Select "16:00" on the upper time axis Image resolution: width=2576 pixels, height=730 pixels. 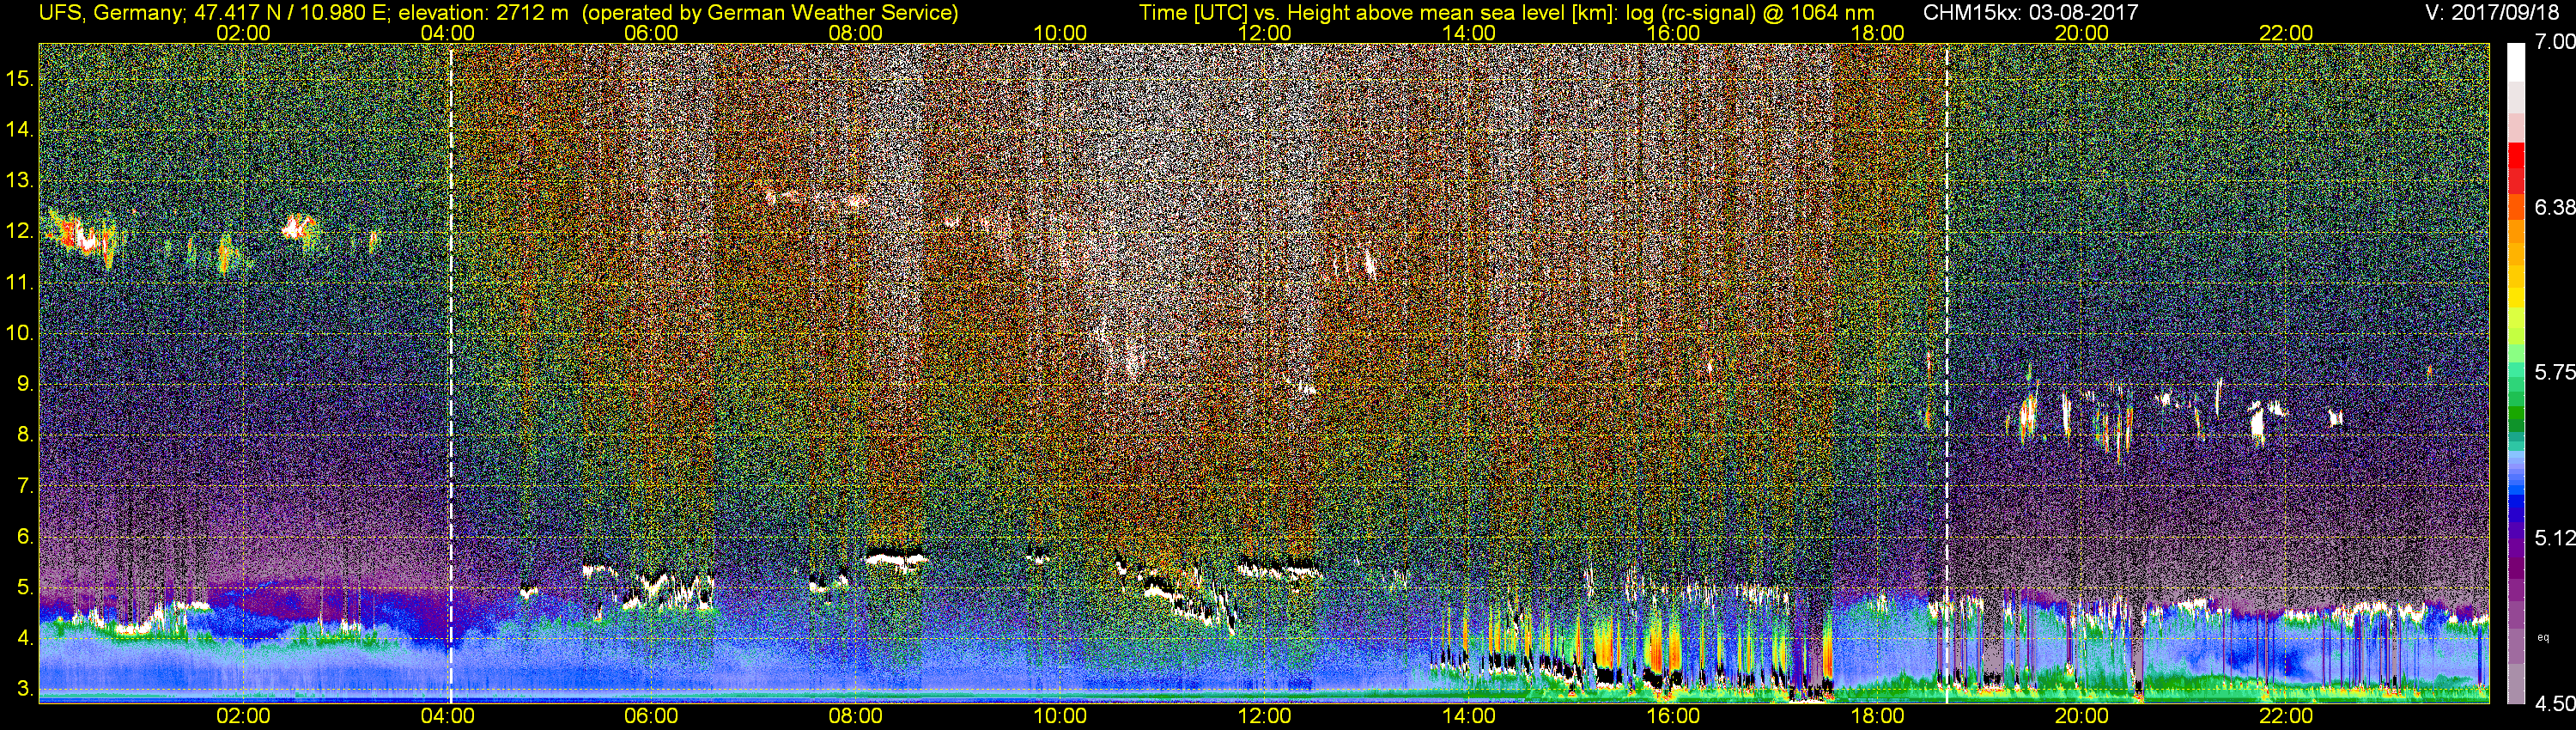1673,33
